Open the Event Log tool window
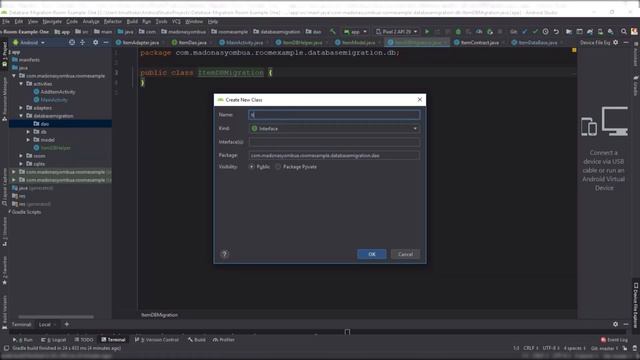 coord(614,340)
